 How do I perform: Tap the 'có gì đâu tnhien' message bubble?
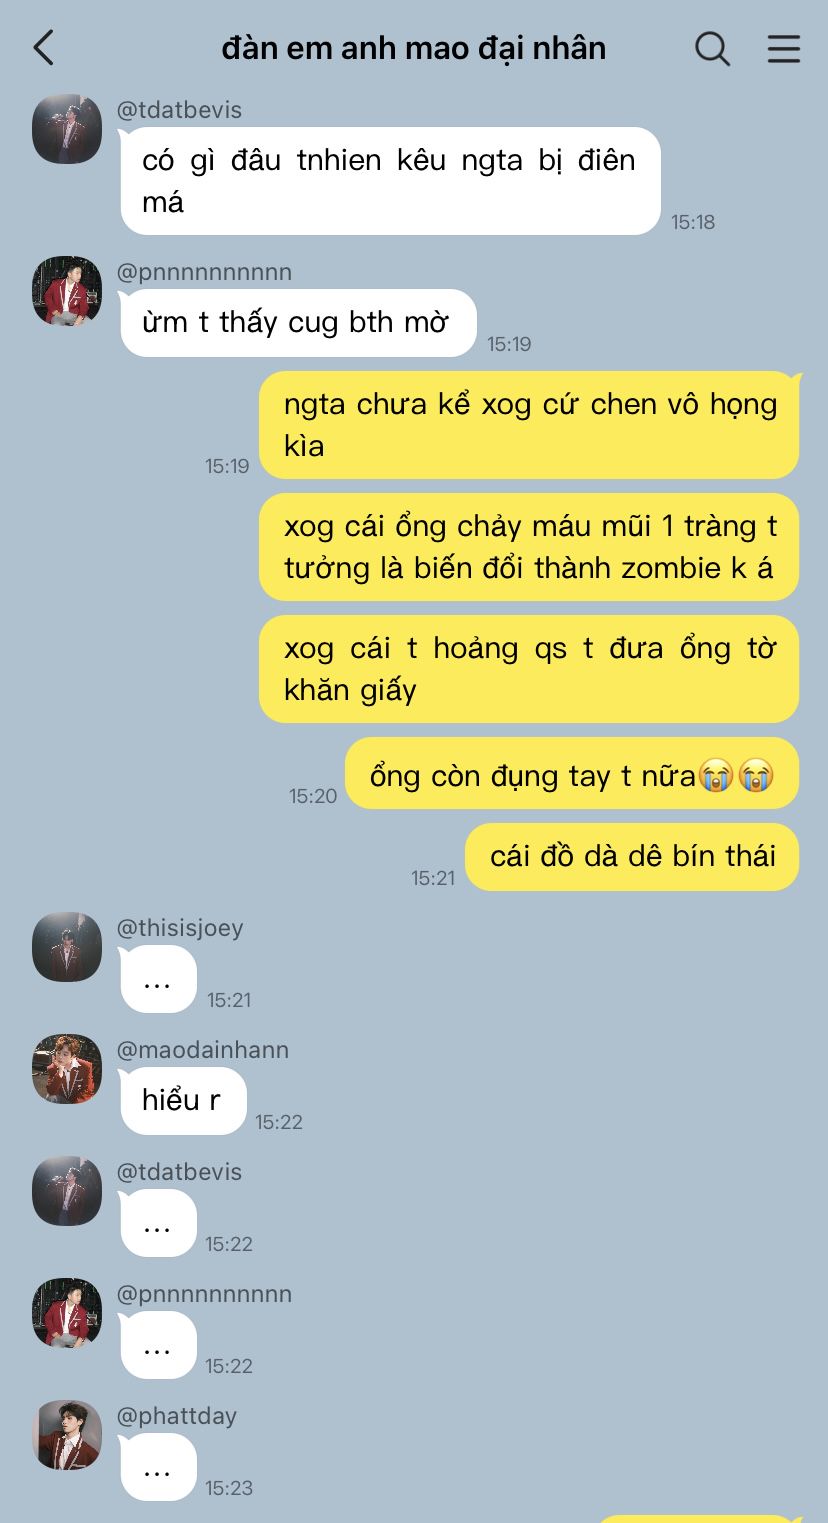point(390,181)
